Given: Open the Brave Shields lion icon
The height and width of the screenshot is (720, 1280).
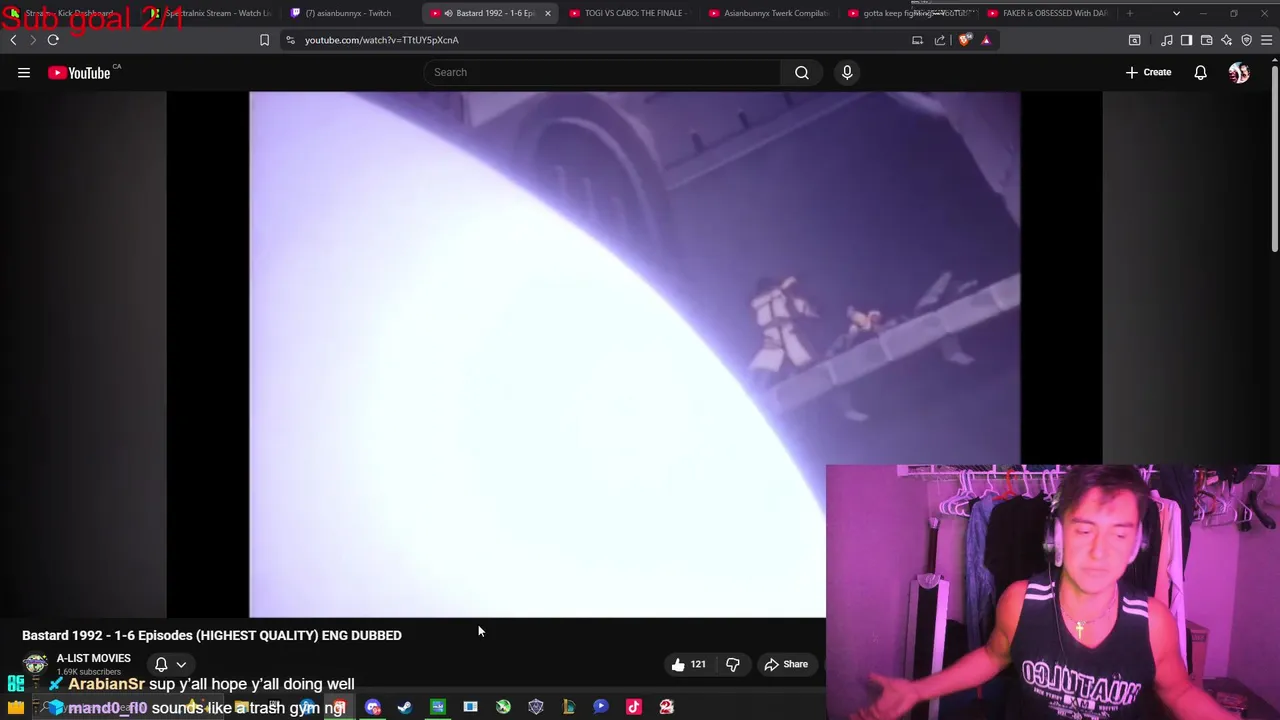Looking at the screenshot, I should 965,40.
